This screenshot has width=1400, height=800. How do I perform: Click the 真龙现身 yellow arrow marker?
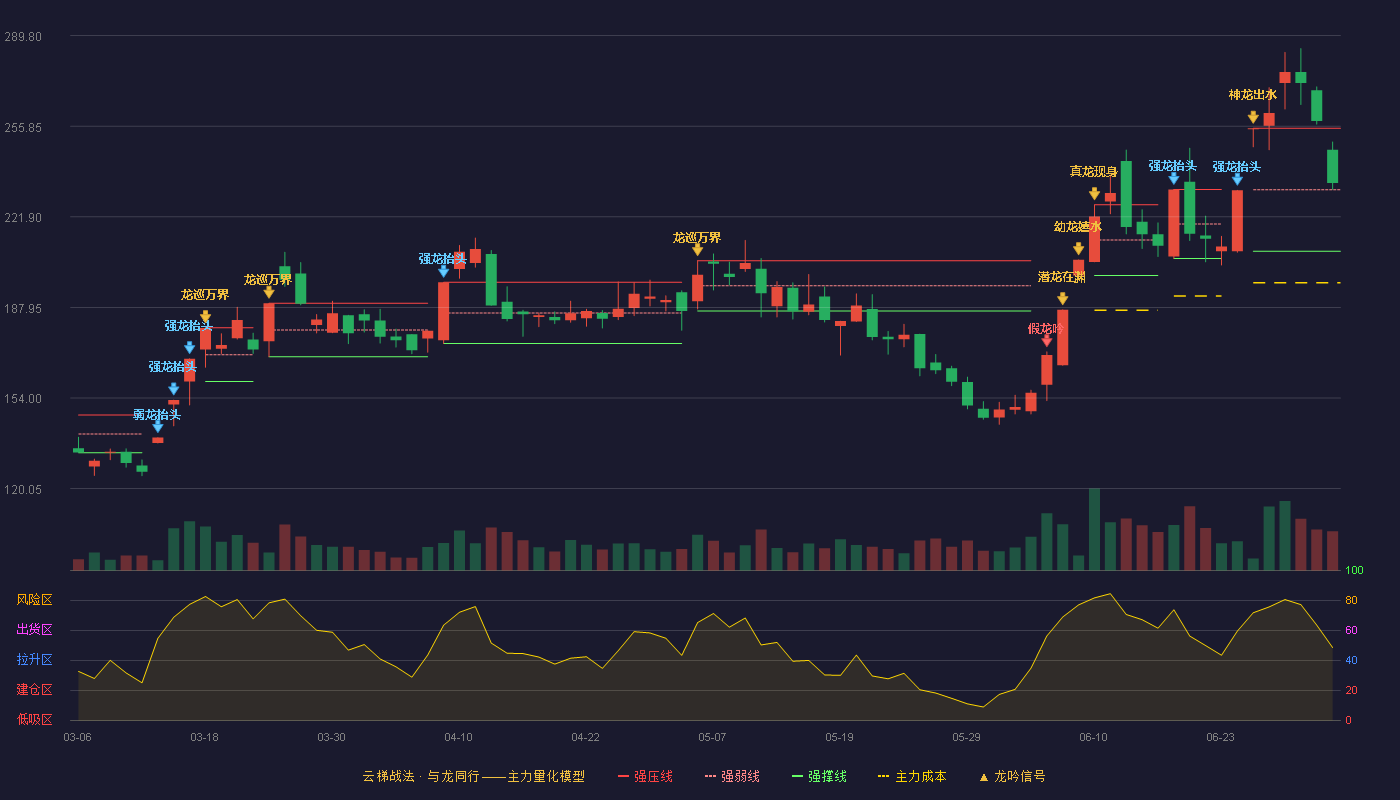tap(1094, 194)
